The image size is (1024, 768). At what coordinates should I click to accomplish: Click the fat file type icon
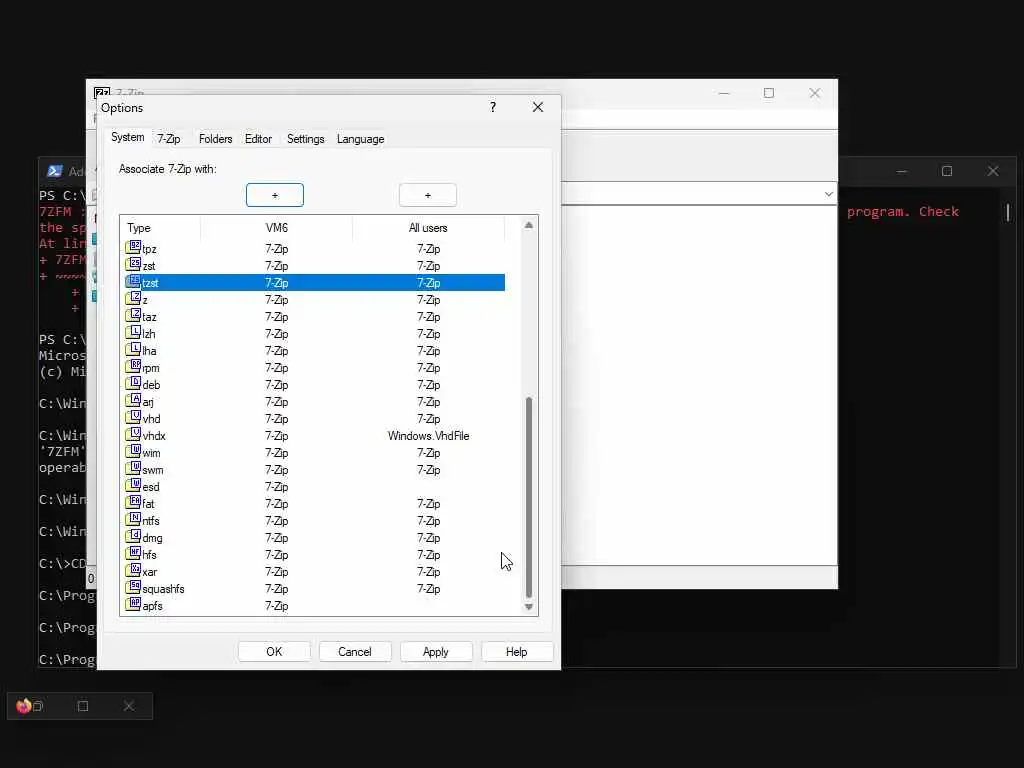(x=133, y=502)
